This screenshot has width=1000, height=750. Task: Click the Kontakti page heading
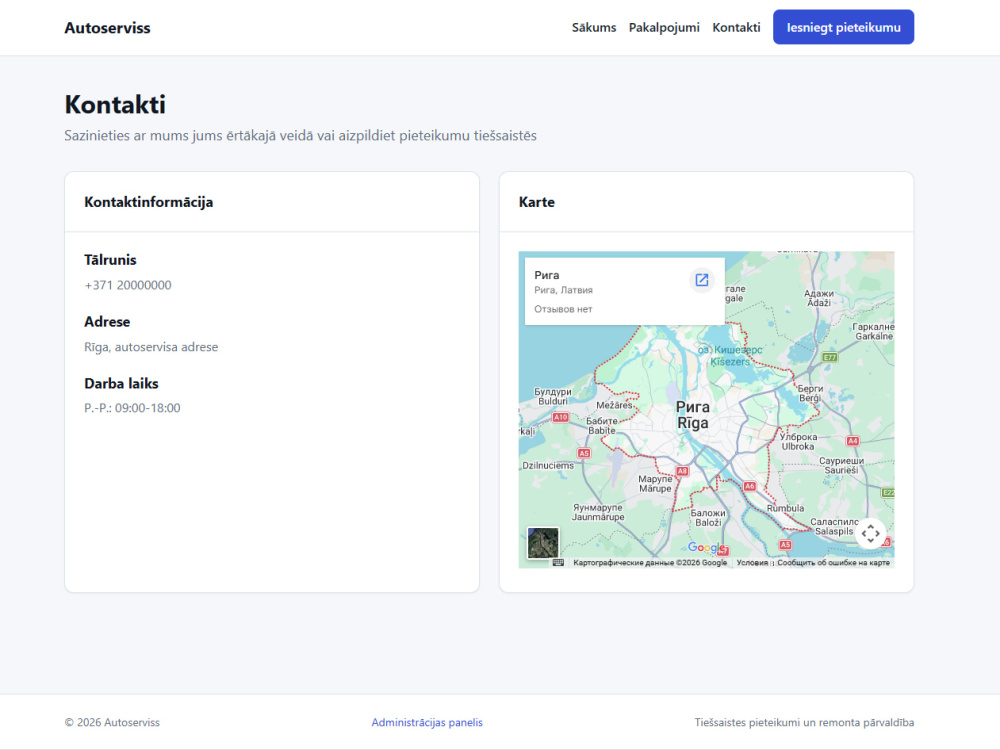[x=115, y=105]
